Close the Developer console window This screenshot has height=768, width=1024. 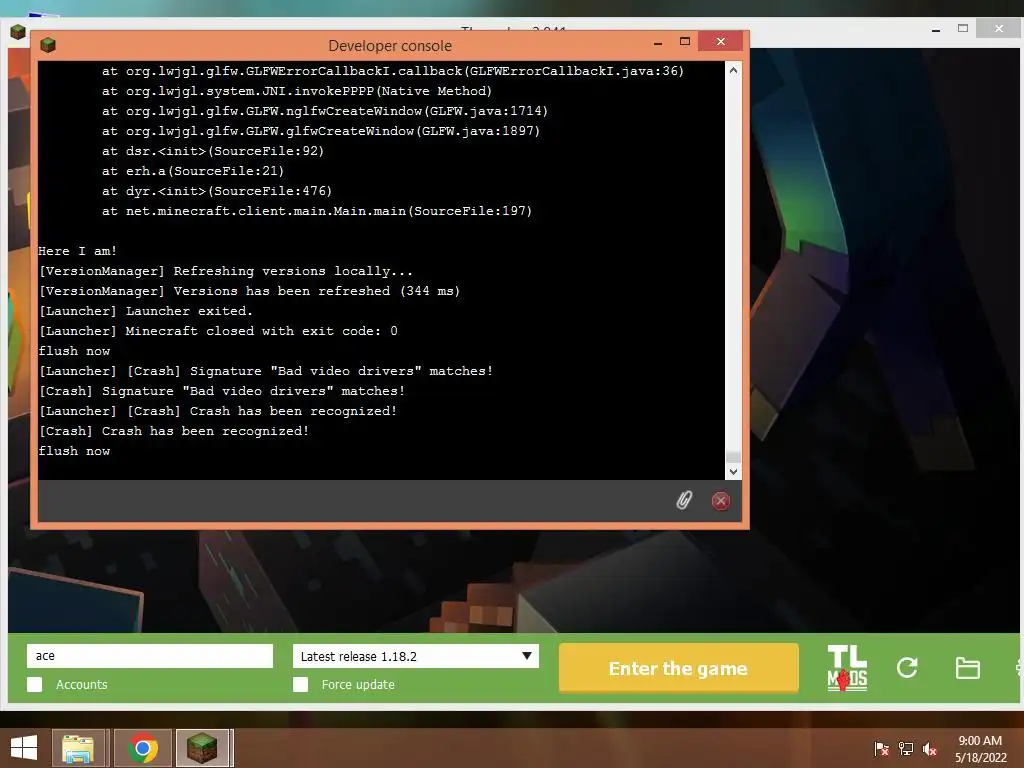(x=720, y=41)
